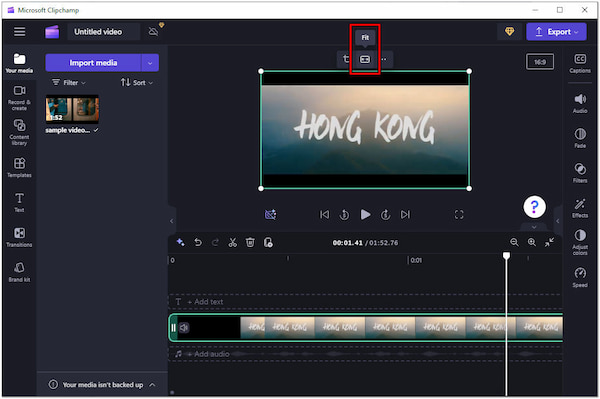Open the Content library tab
Viewport: 600px width, 399px height.
click(19, 132)
